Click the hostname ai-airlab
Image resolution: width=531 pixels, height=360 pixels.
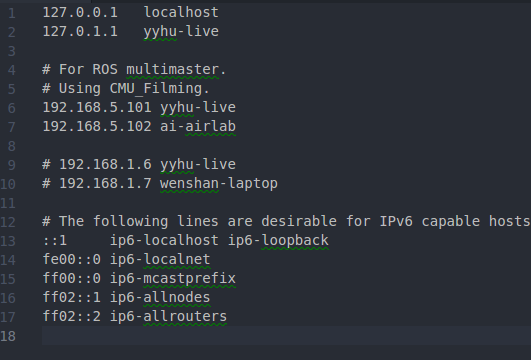[x=198, y=126]
